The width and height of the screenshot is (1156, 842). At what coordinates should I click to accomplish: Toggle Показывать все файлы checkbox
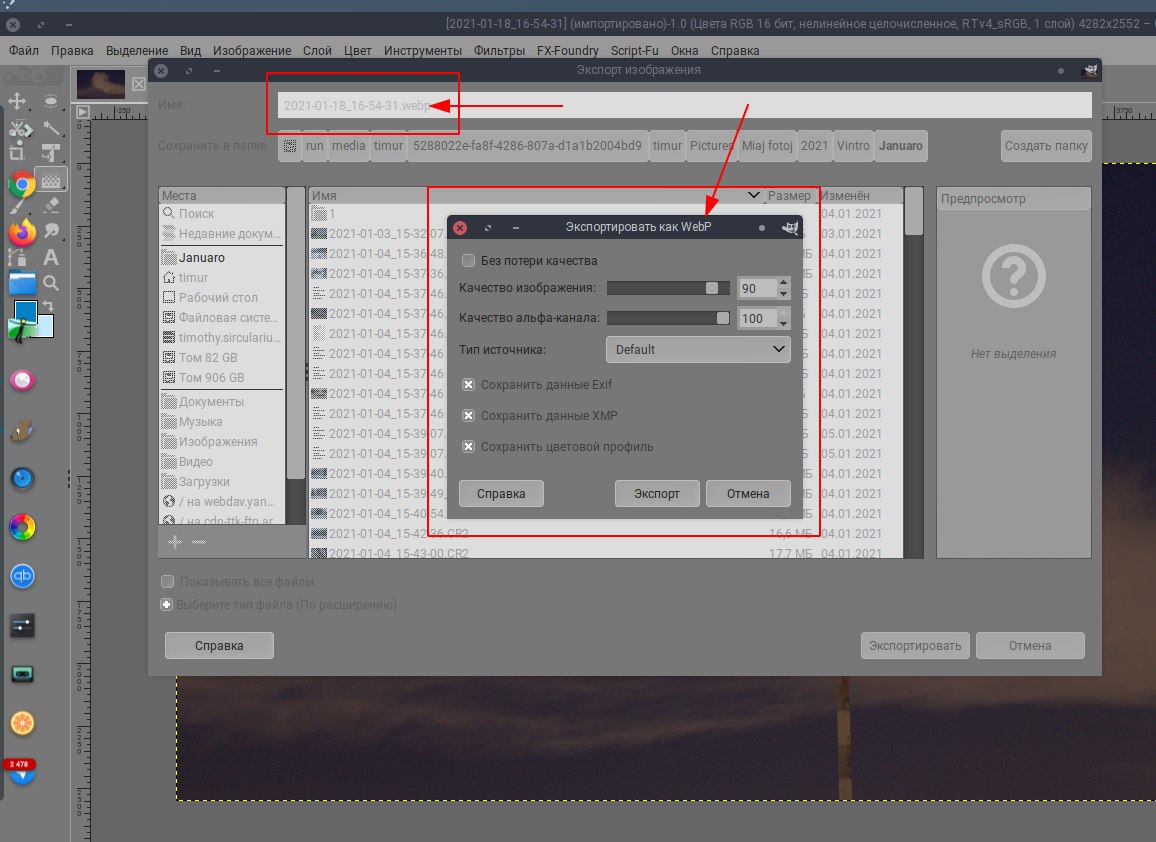167,581
